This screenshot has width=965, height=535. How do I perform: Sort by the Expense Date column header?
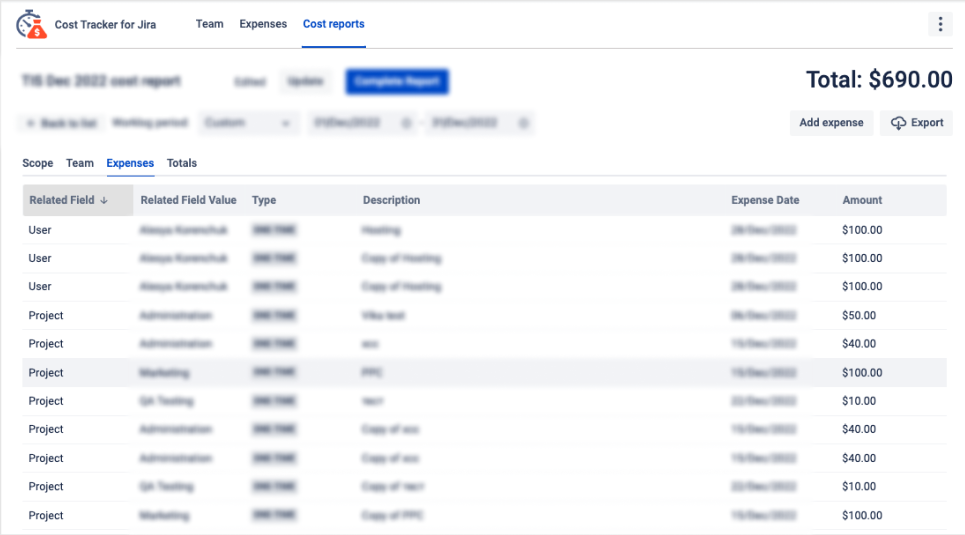765,200
